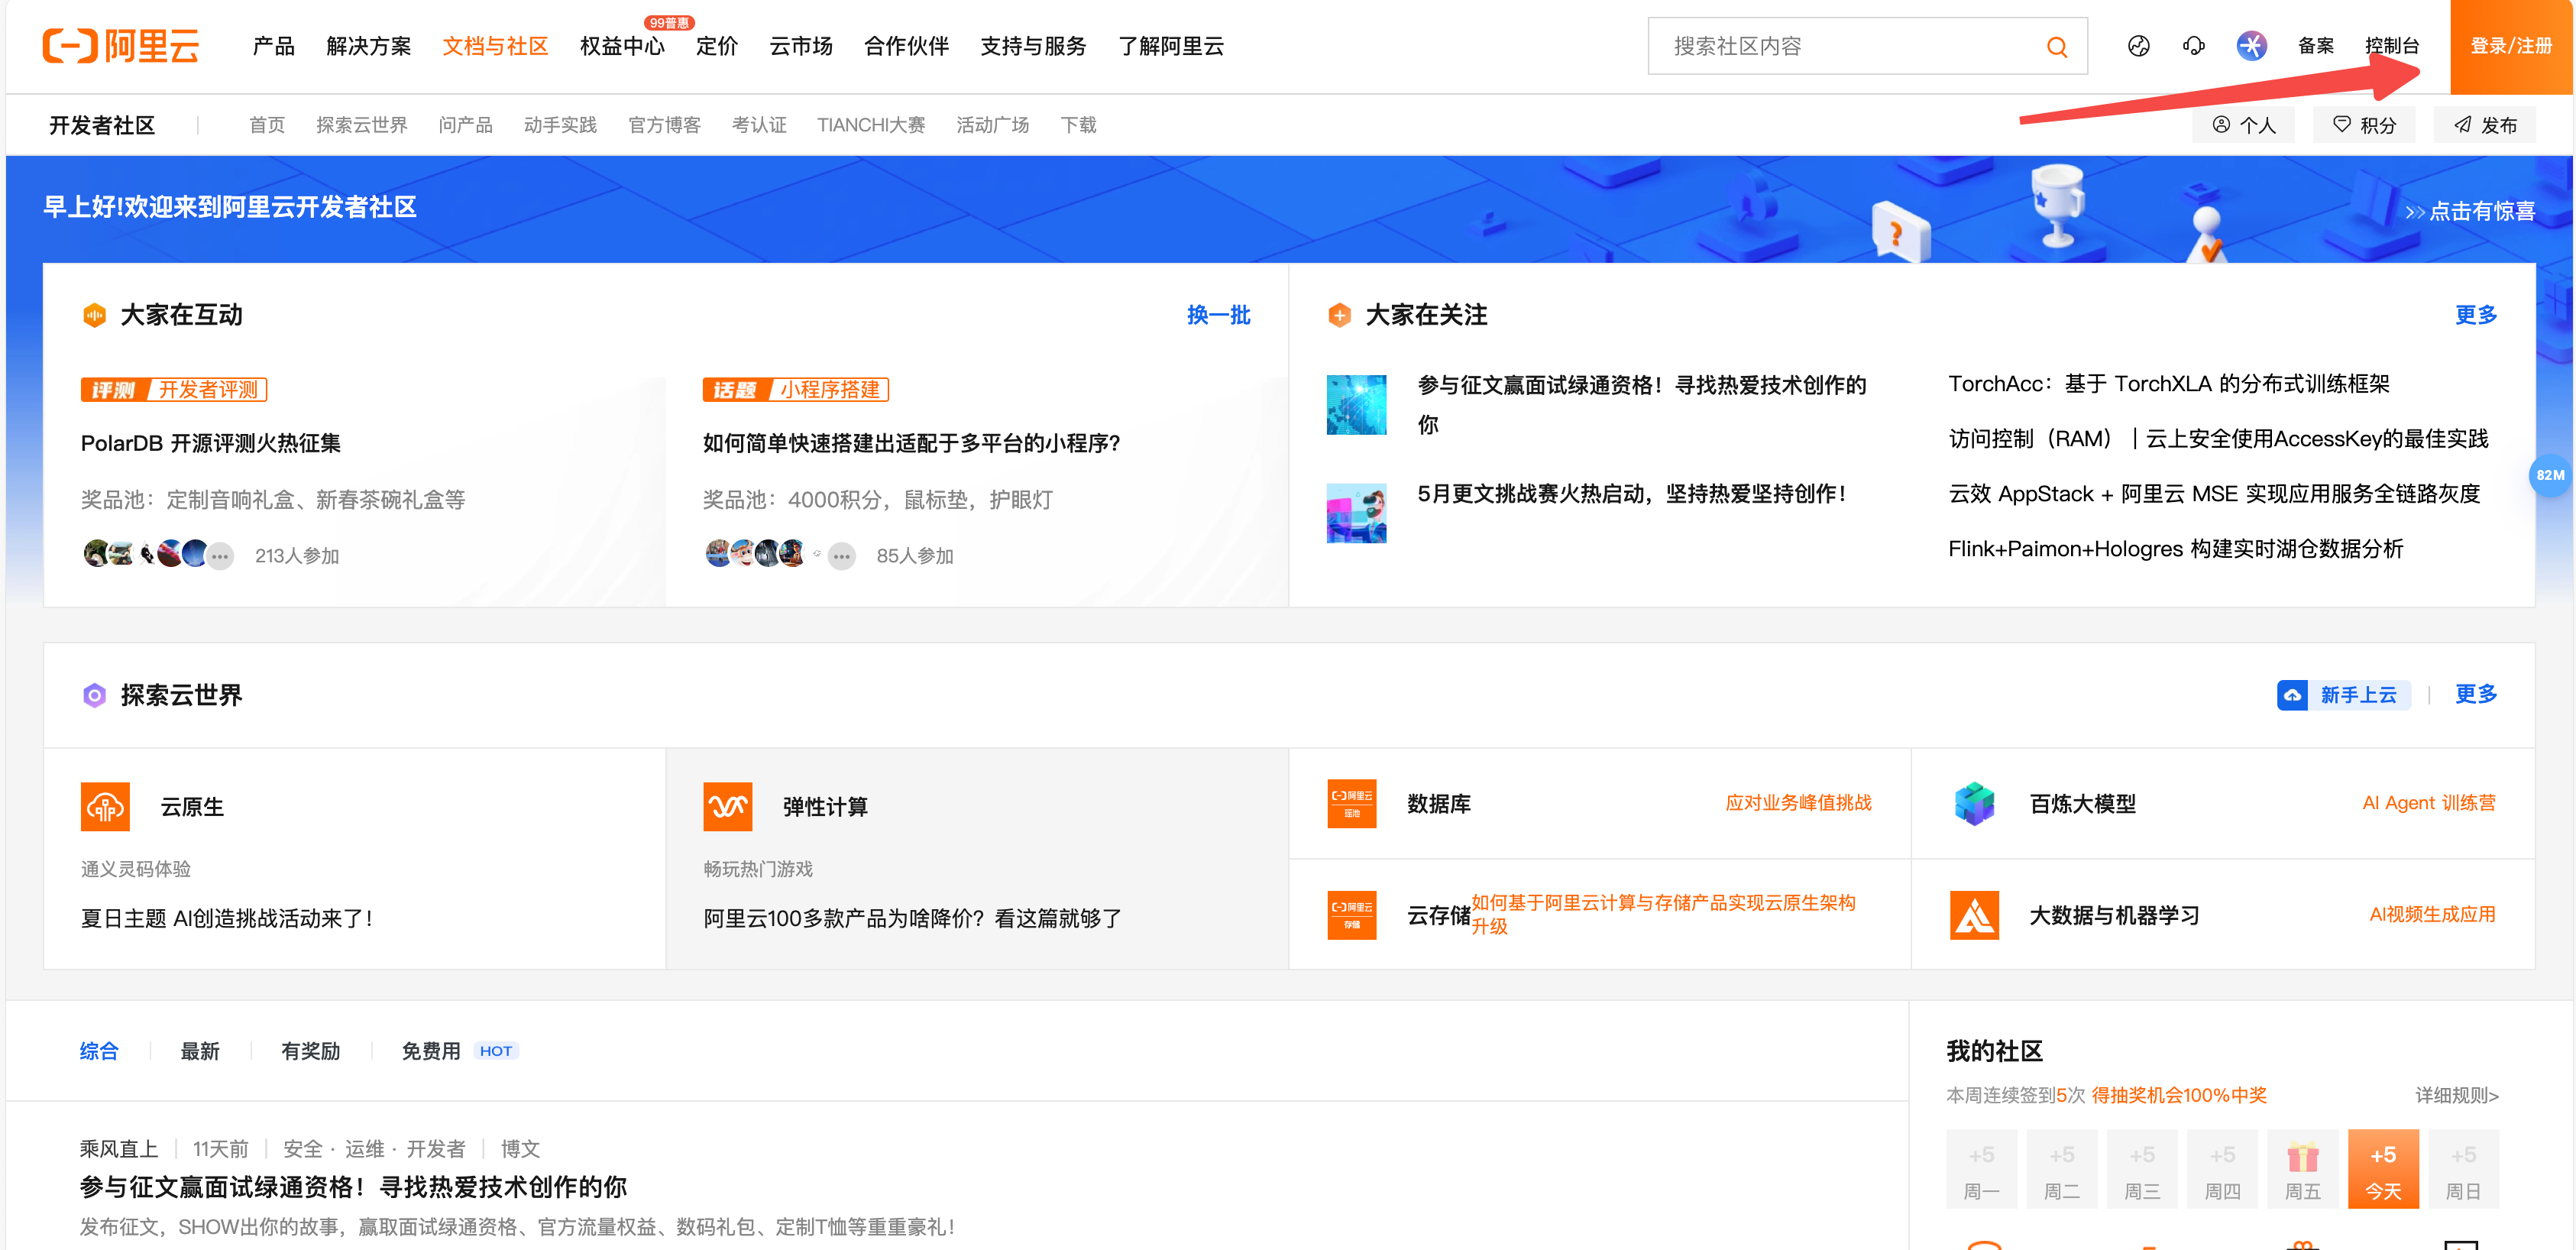Click the 云原生 cloud icon
2576x1250 pixels.
(105, 806)
